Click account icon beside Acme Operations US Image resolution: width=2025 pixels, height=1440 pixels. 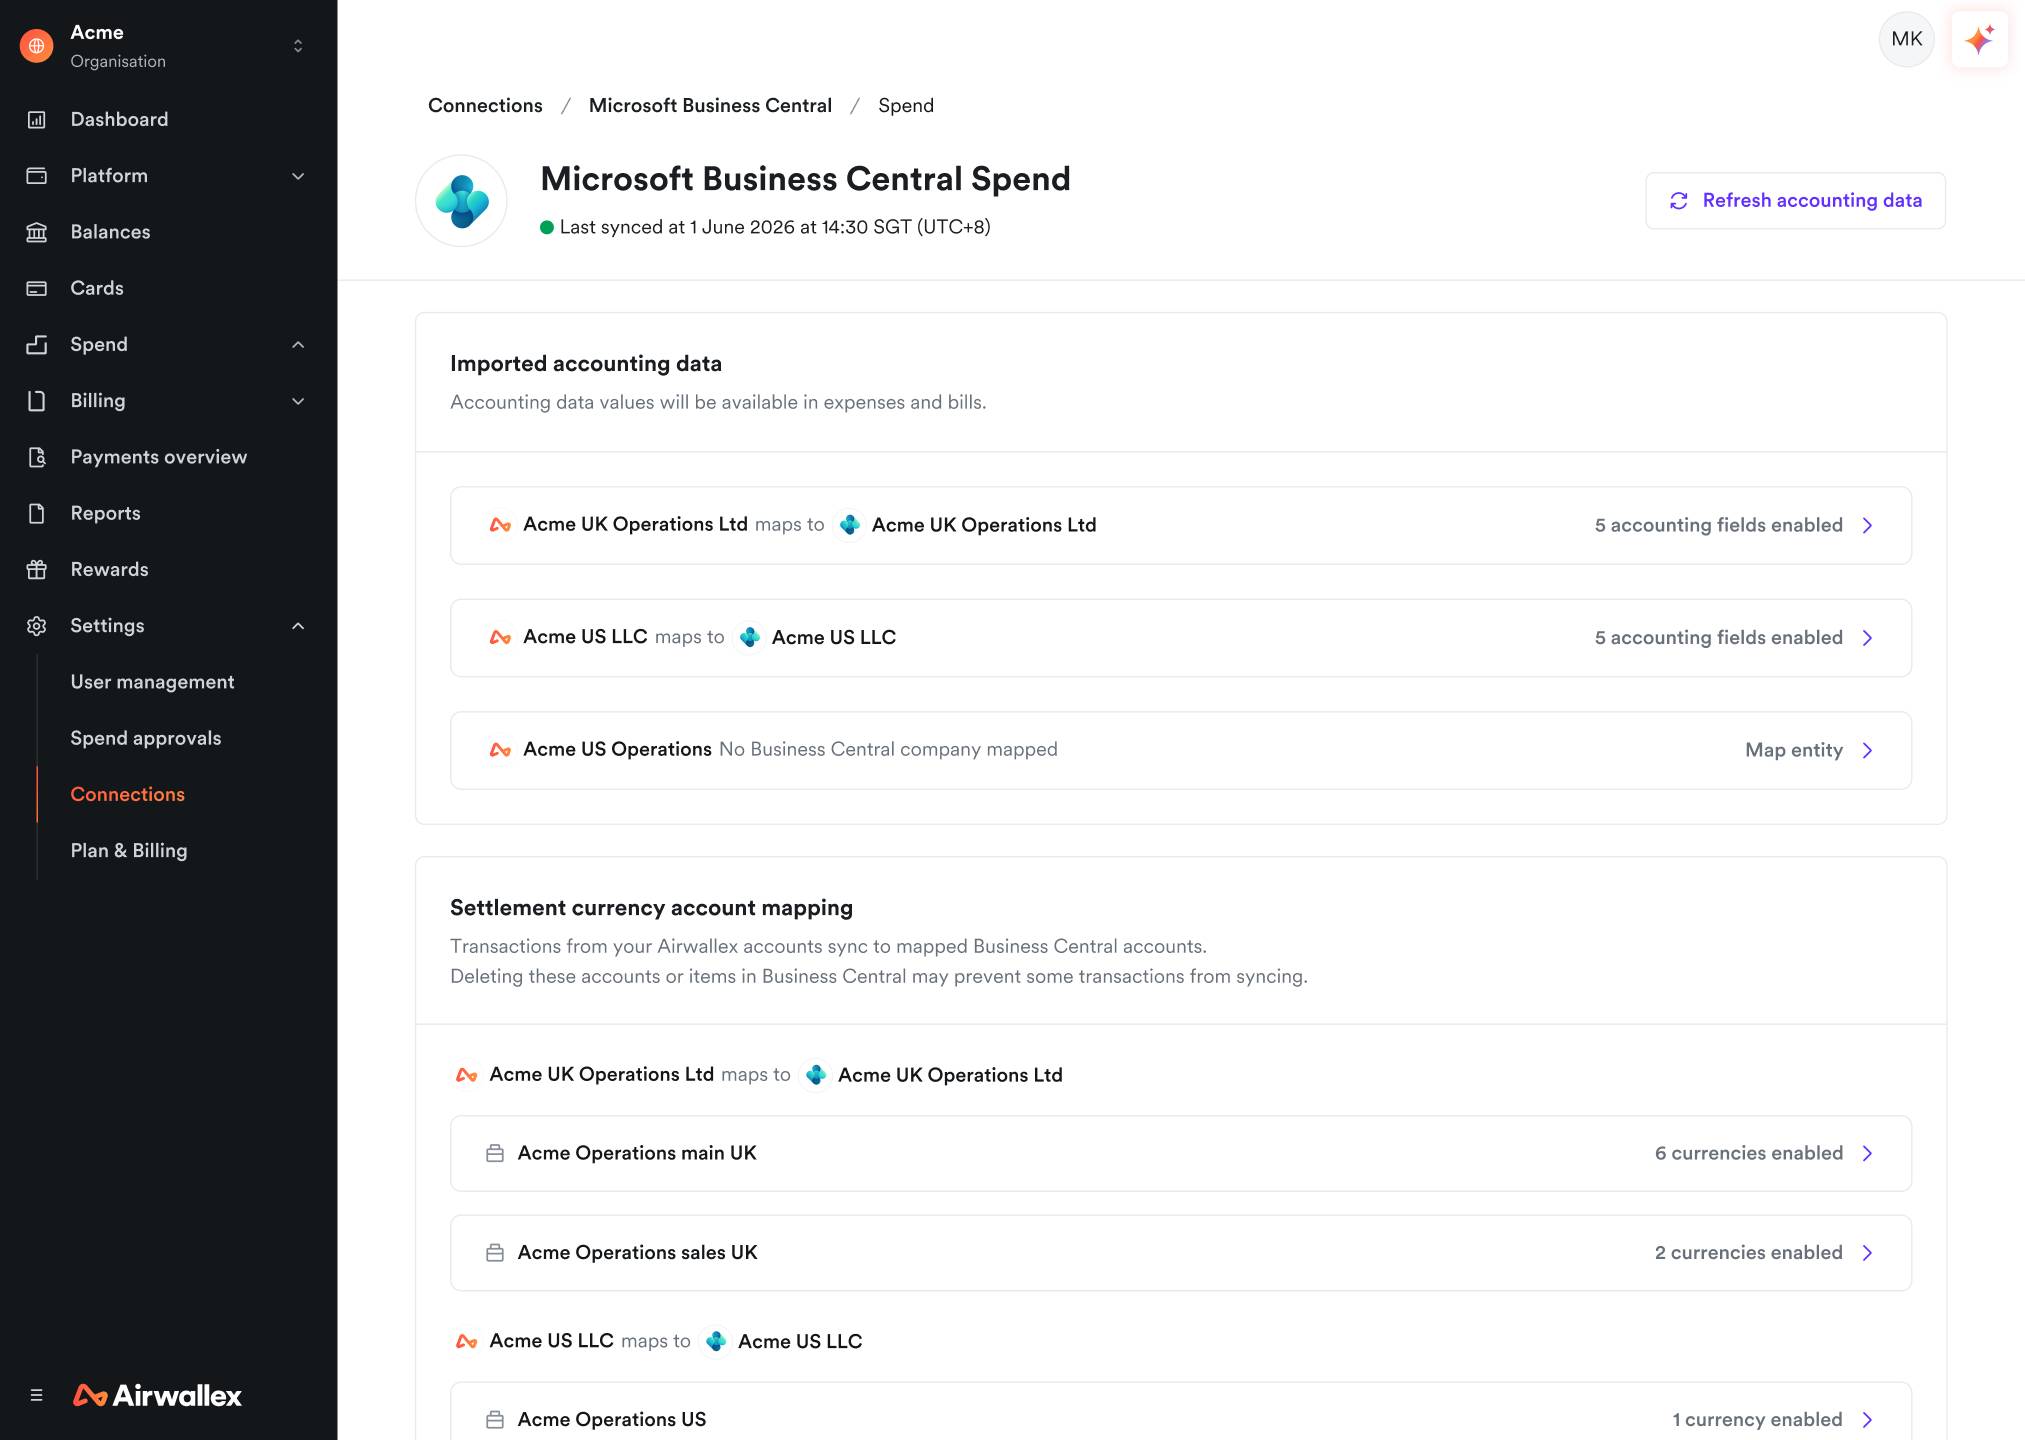tap(495, 1420)
